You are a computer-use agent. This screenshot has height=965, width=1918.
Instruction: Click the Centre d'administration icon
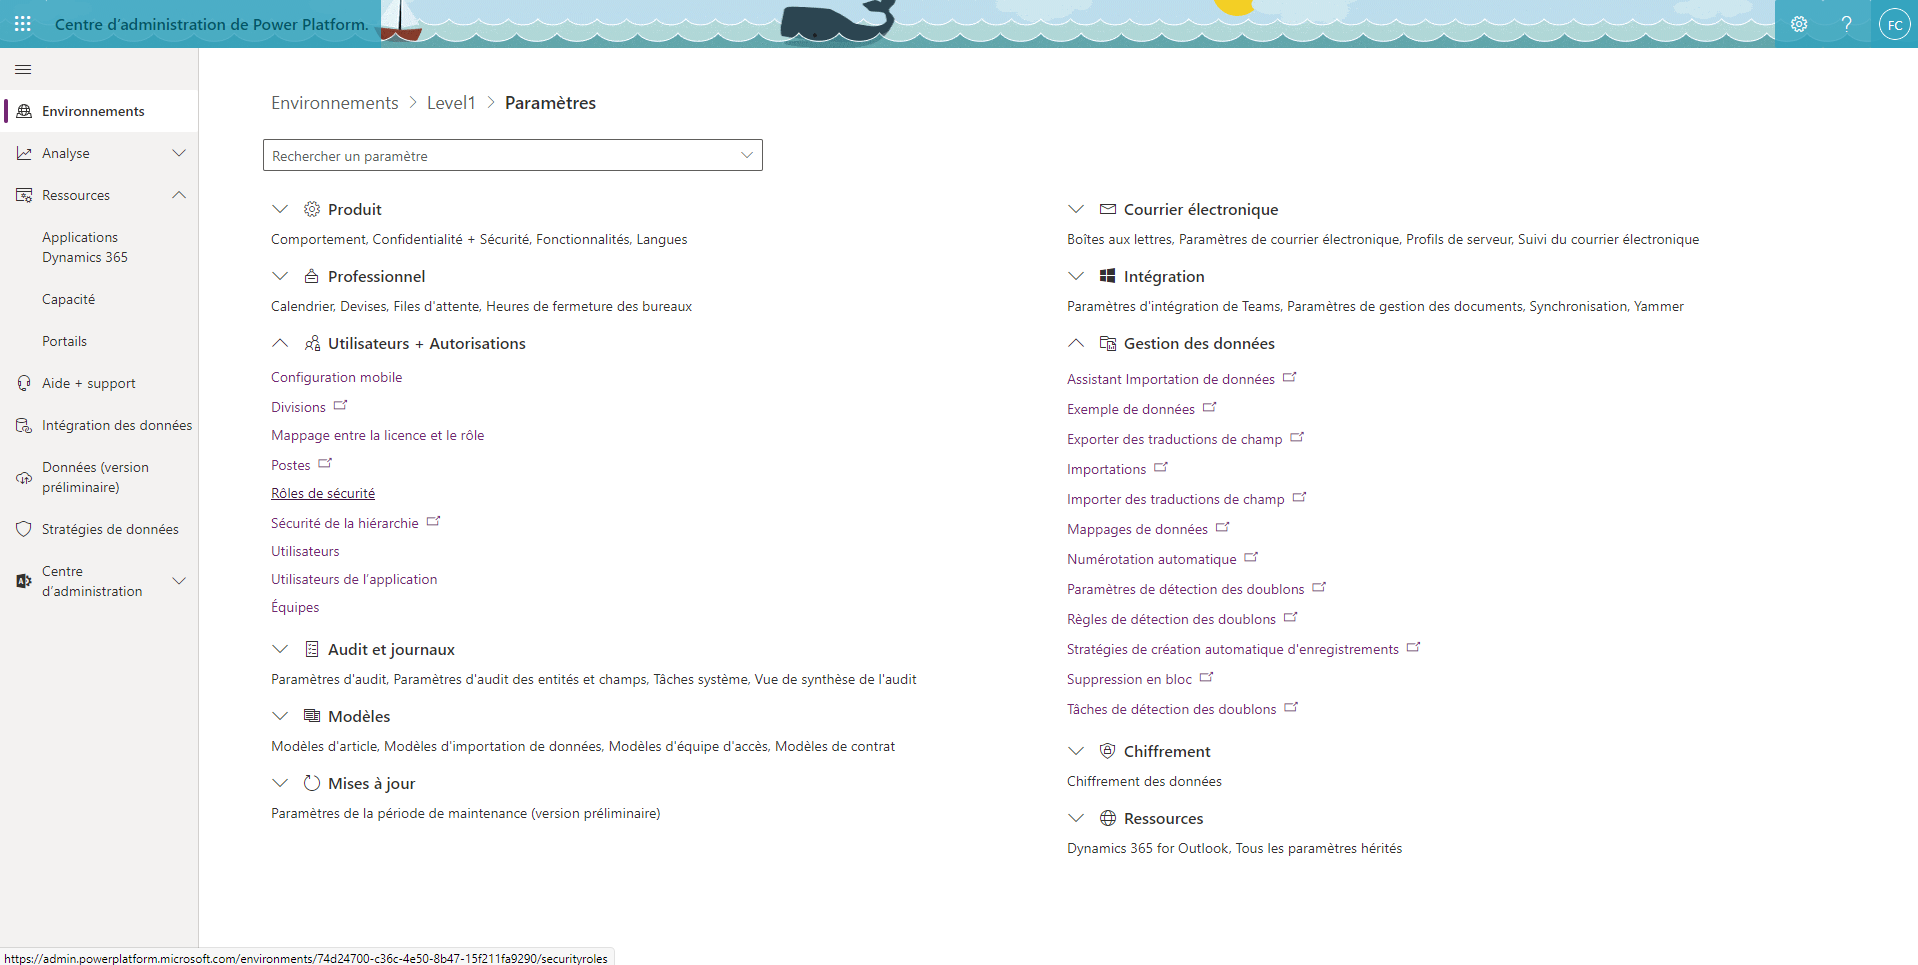tap(24, 581)
